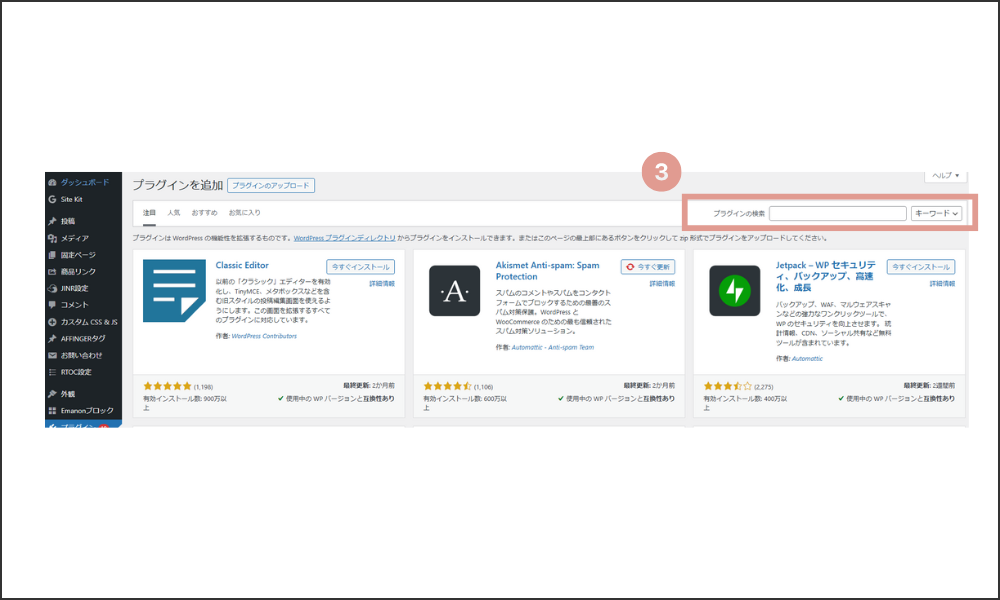
Task: Install Classic Editor with 今すぐインストール
Action: point(360,267)
